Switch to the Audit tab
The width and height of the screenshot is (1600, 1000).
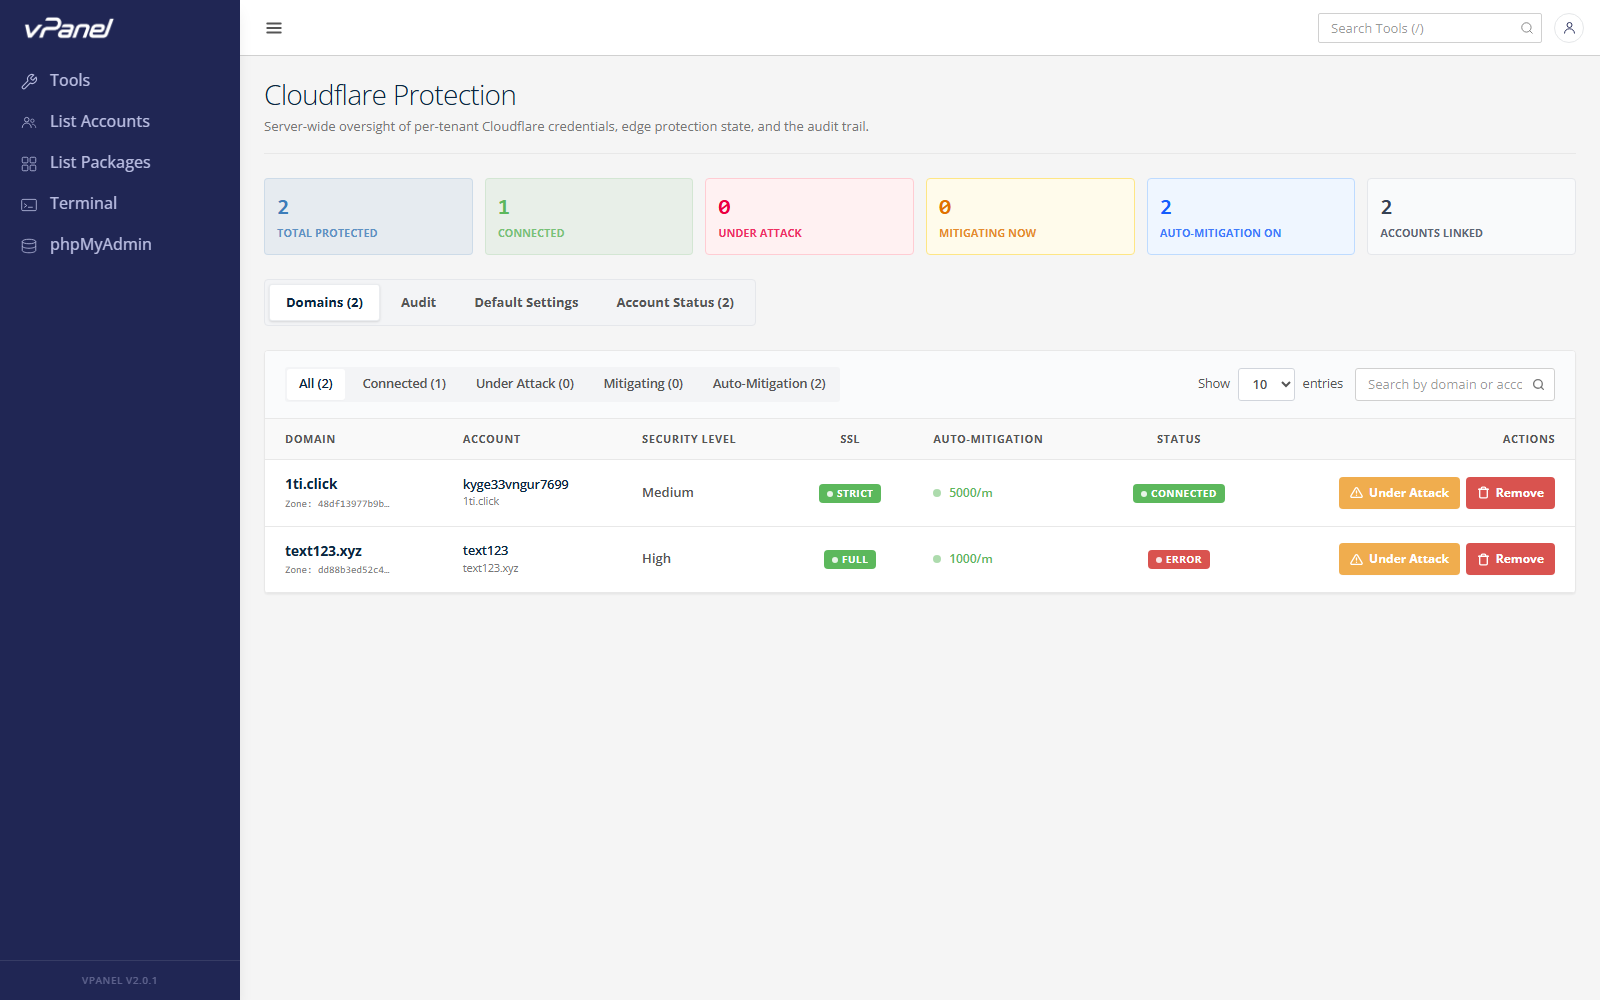point(418,302)
